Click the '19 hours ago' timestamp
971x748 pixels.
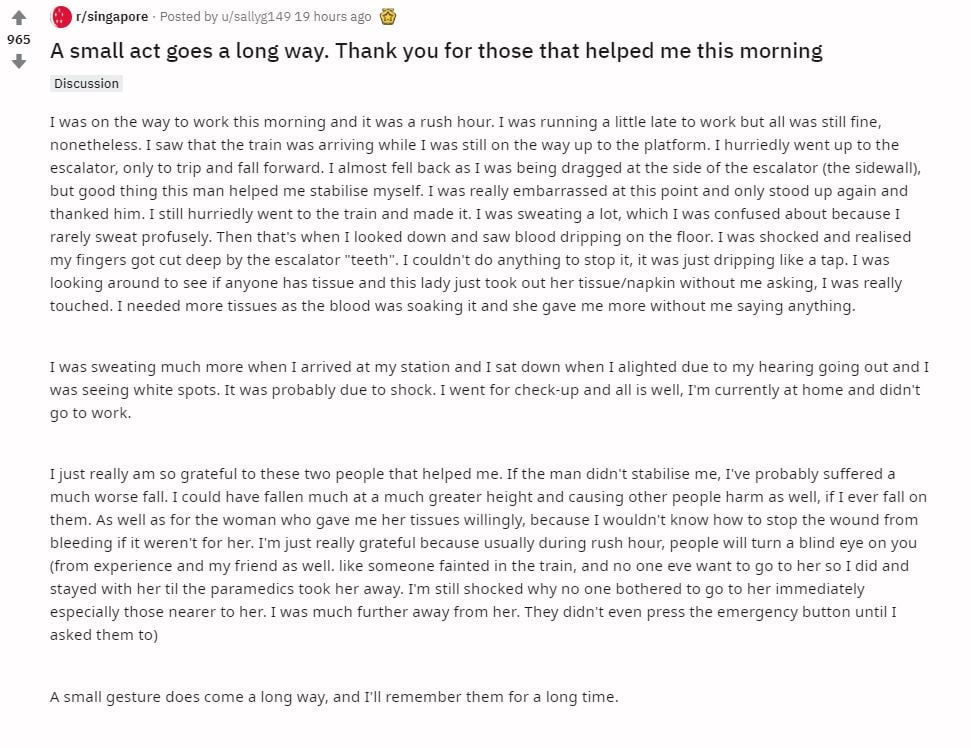coord(332,16)
